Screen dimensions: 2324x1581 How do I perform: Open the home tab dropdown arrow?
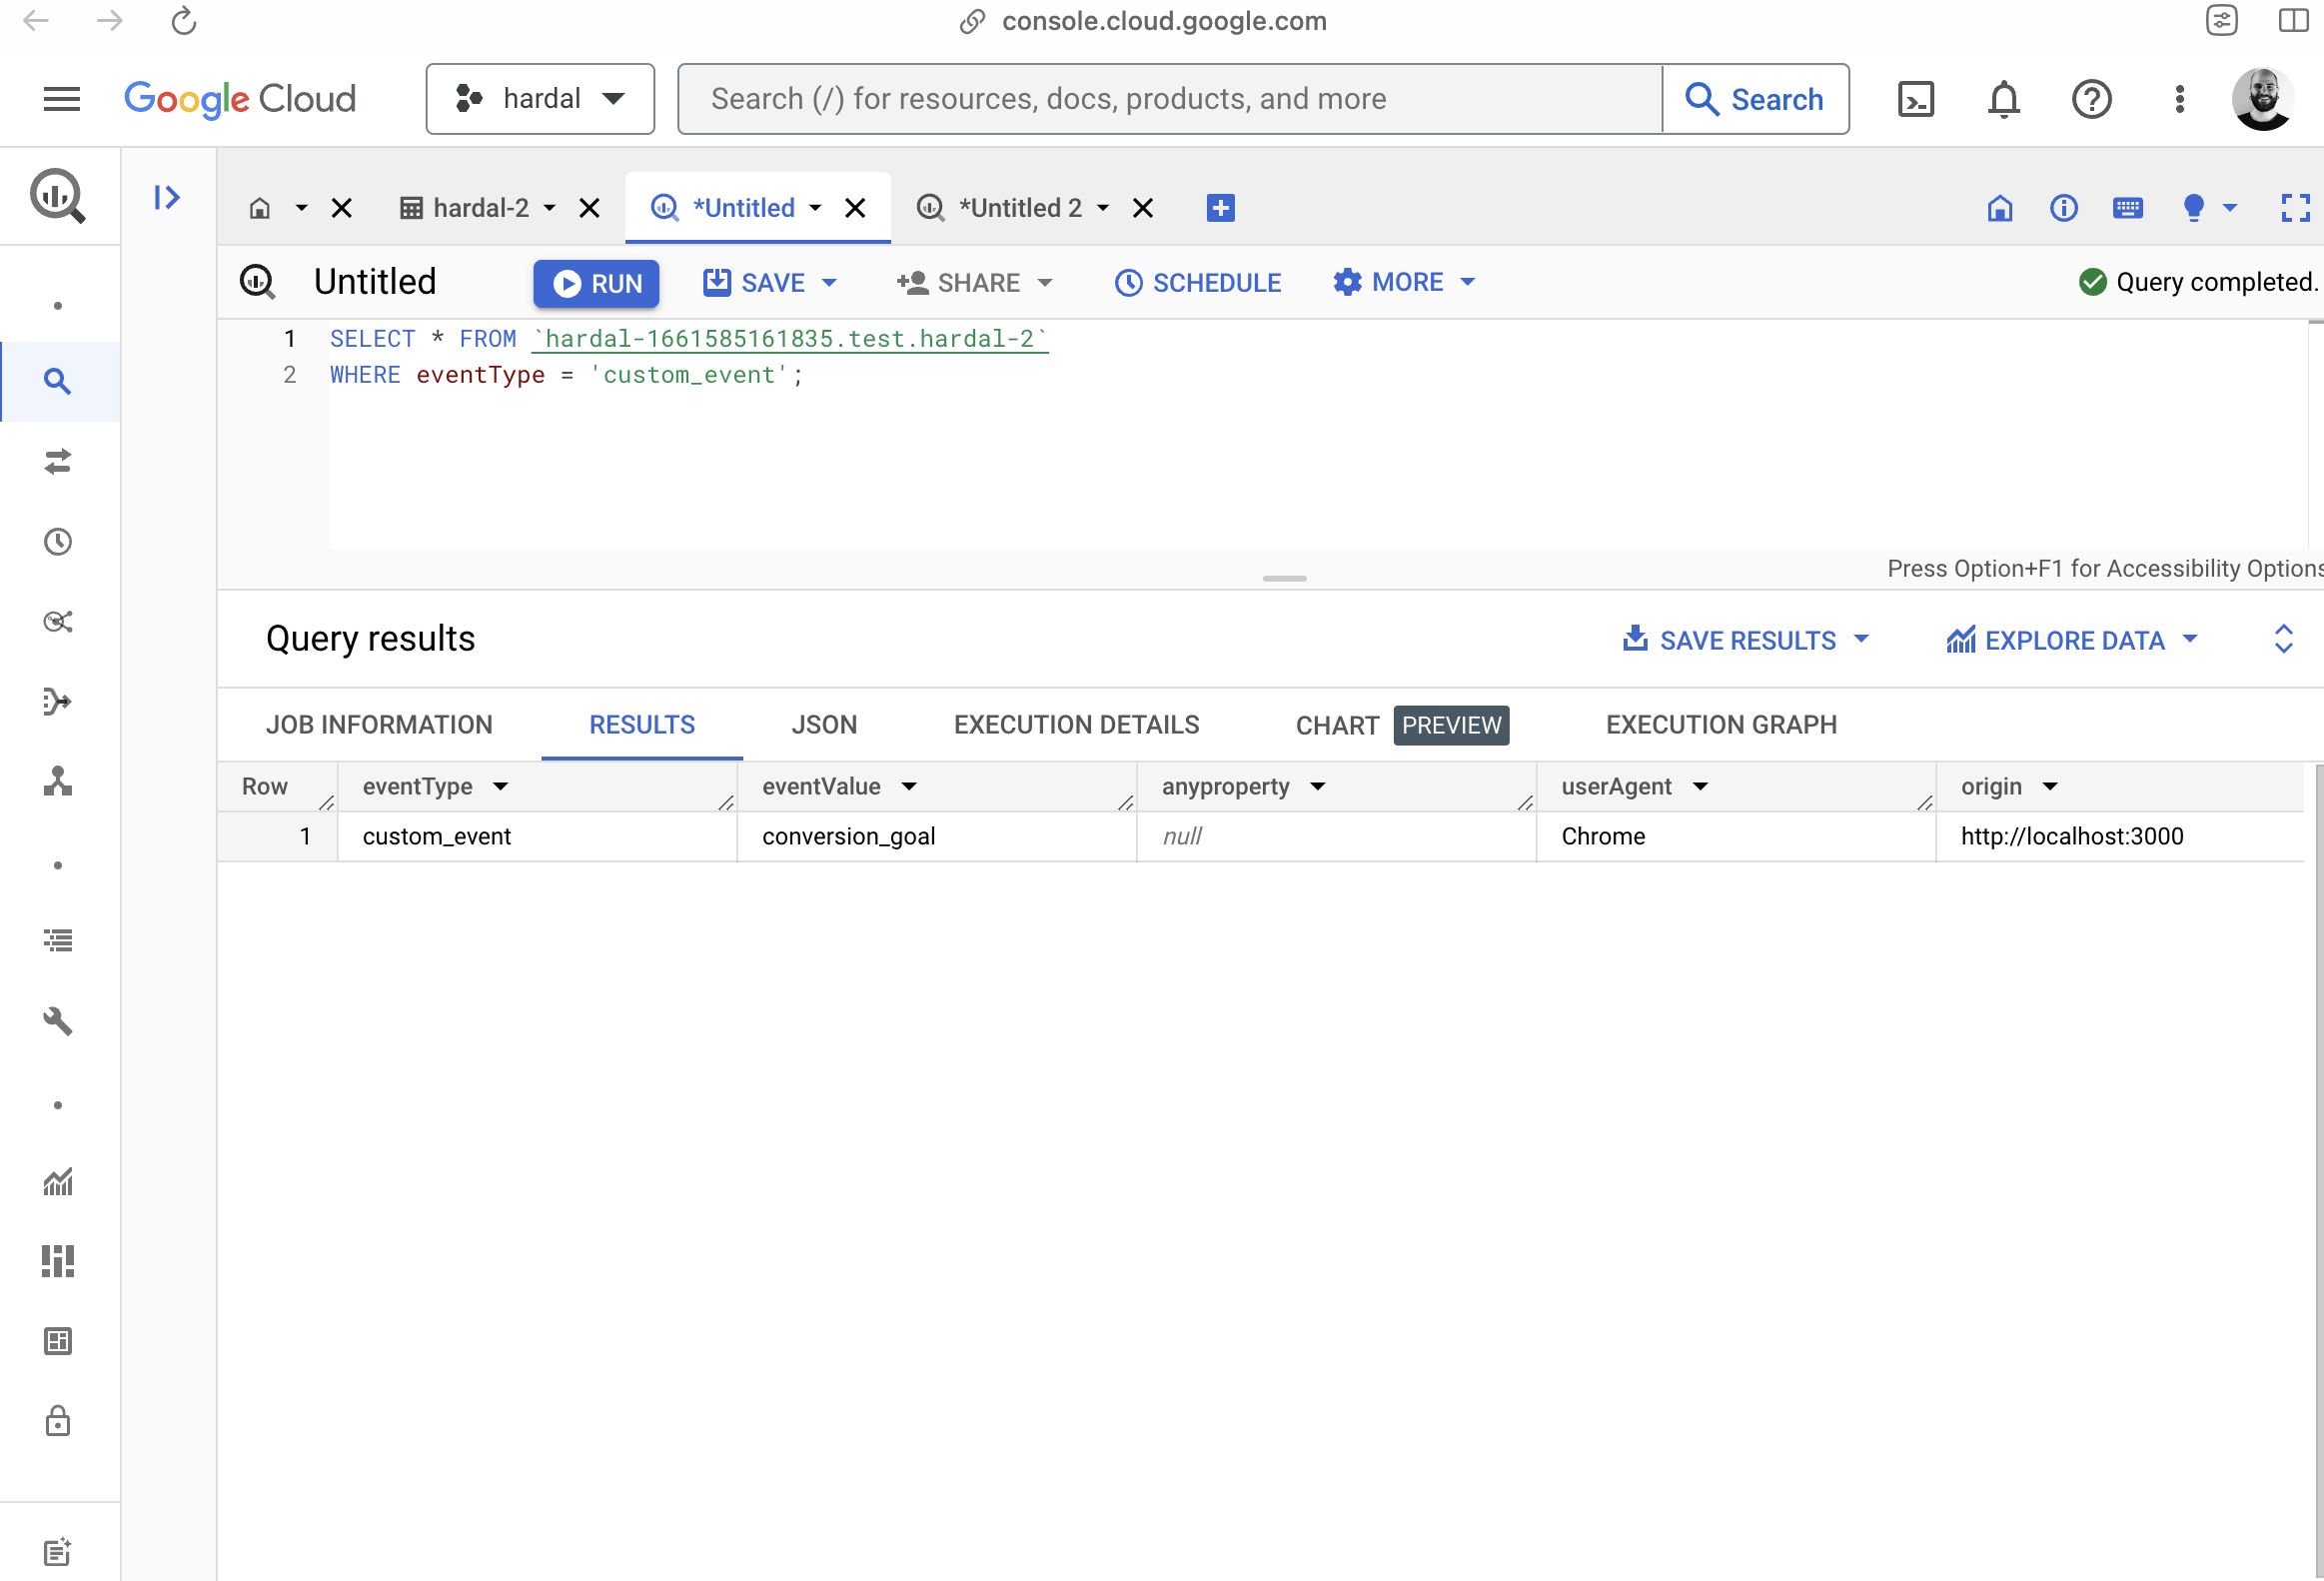(301, 208)
